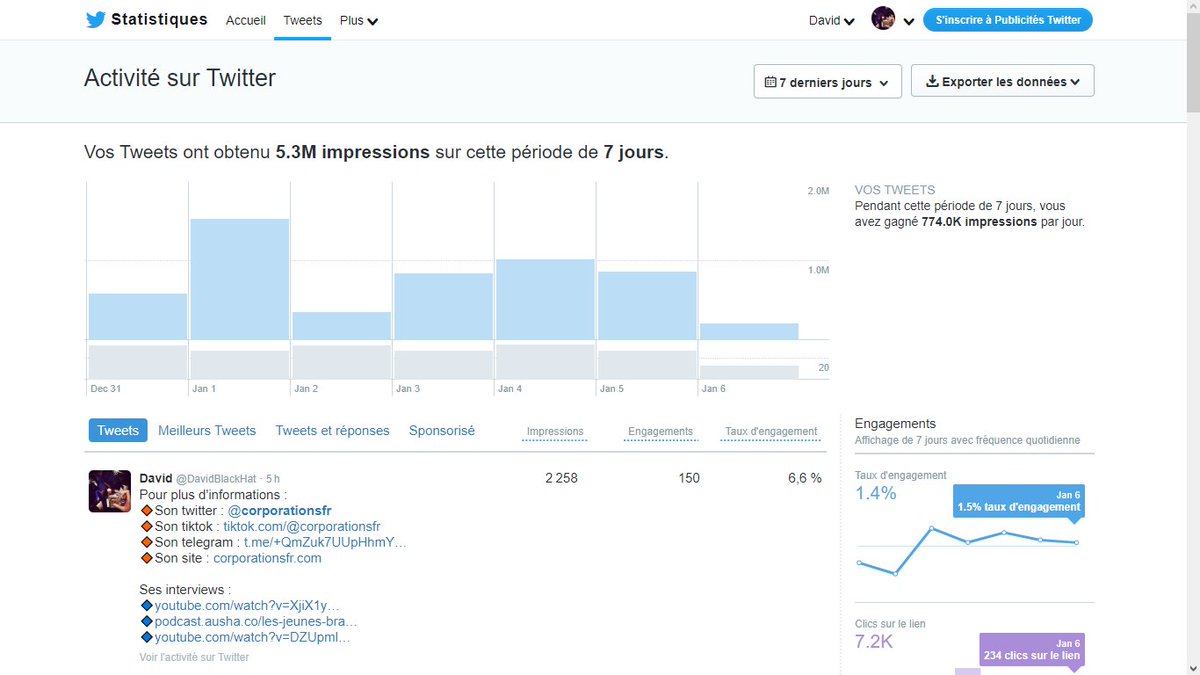Click the Twitter bird logo

tap(95, 20)
